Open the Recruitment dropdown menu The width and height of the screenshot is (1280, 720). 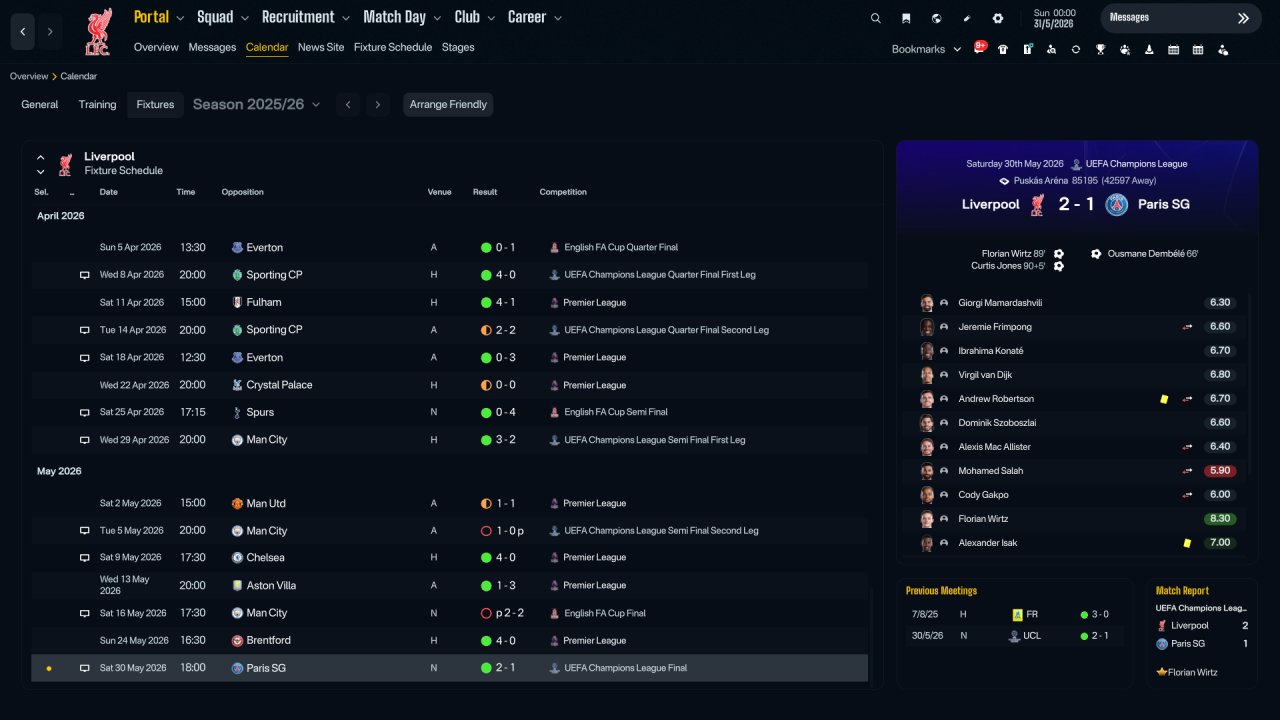point(306,17)
